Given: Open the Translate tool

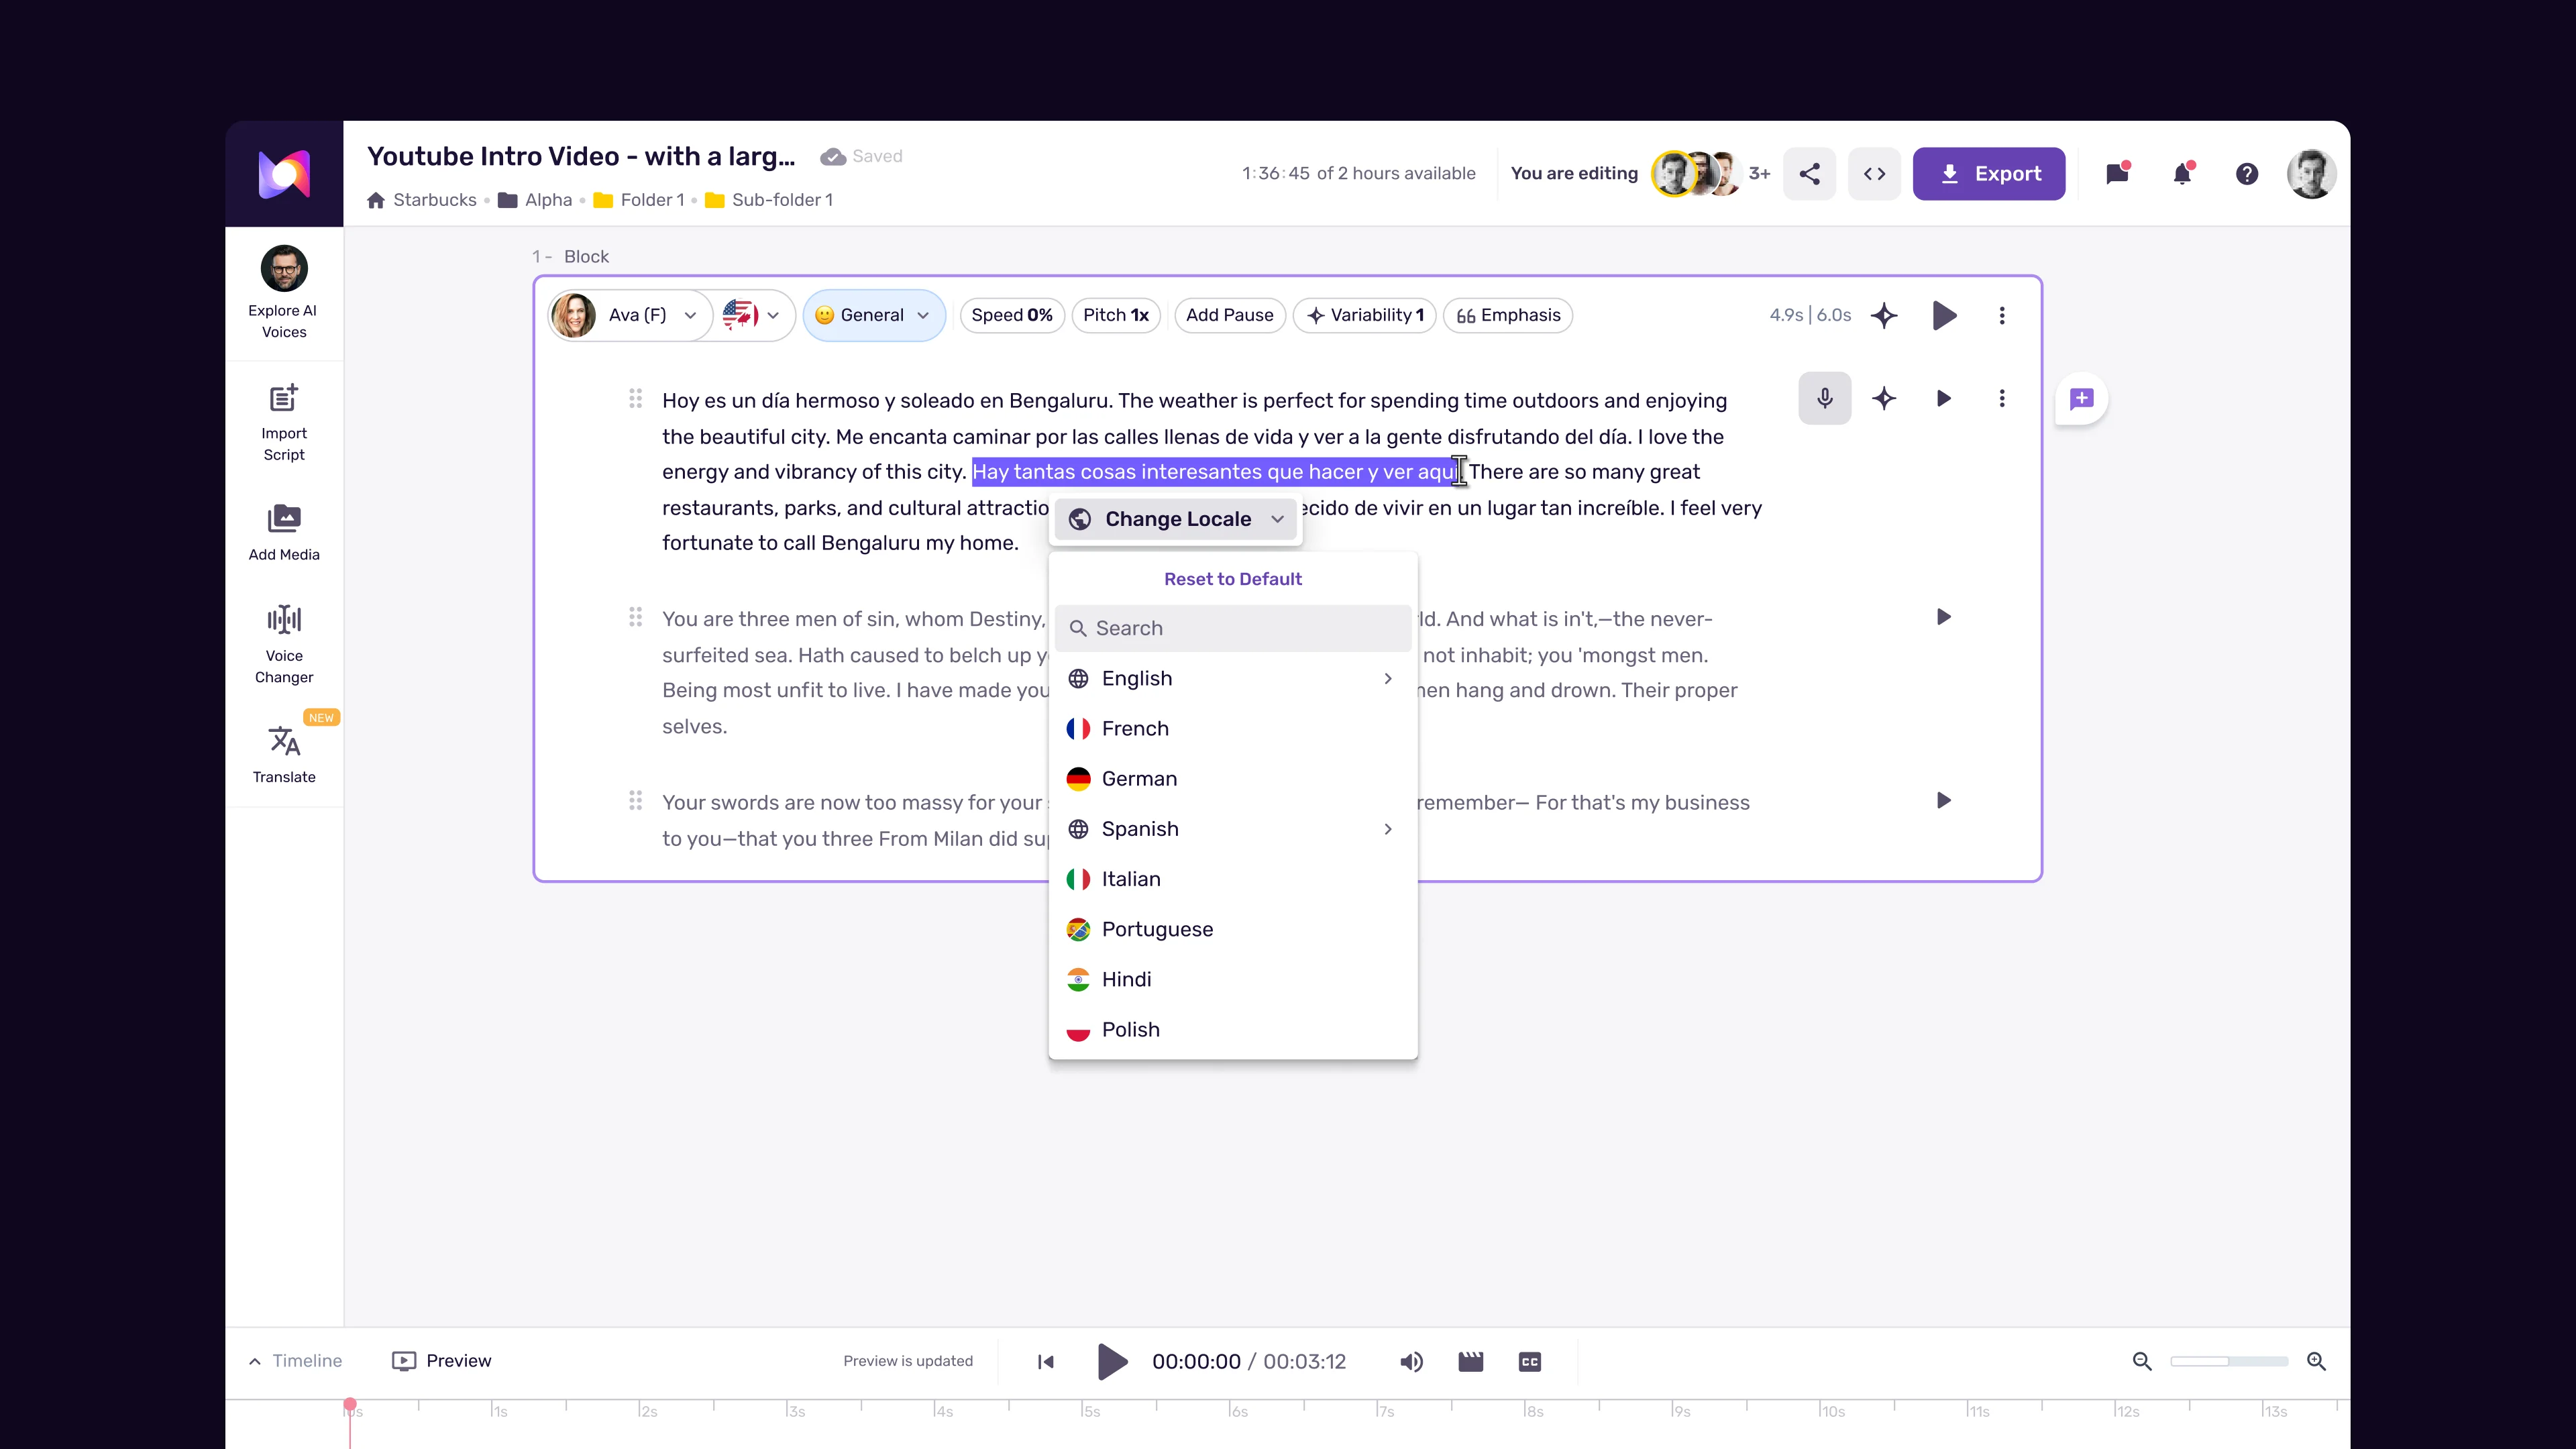Looking at the screenshot, I should (x=284, y=754).
